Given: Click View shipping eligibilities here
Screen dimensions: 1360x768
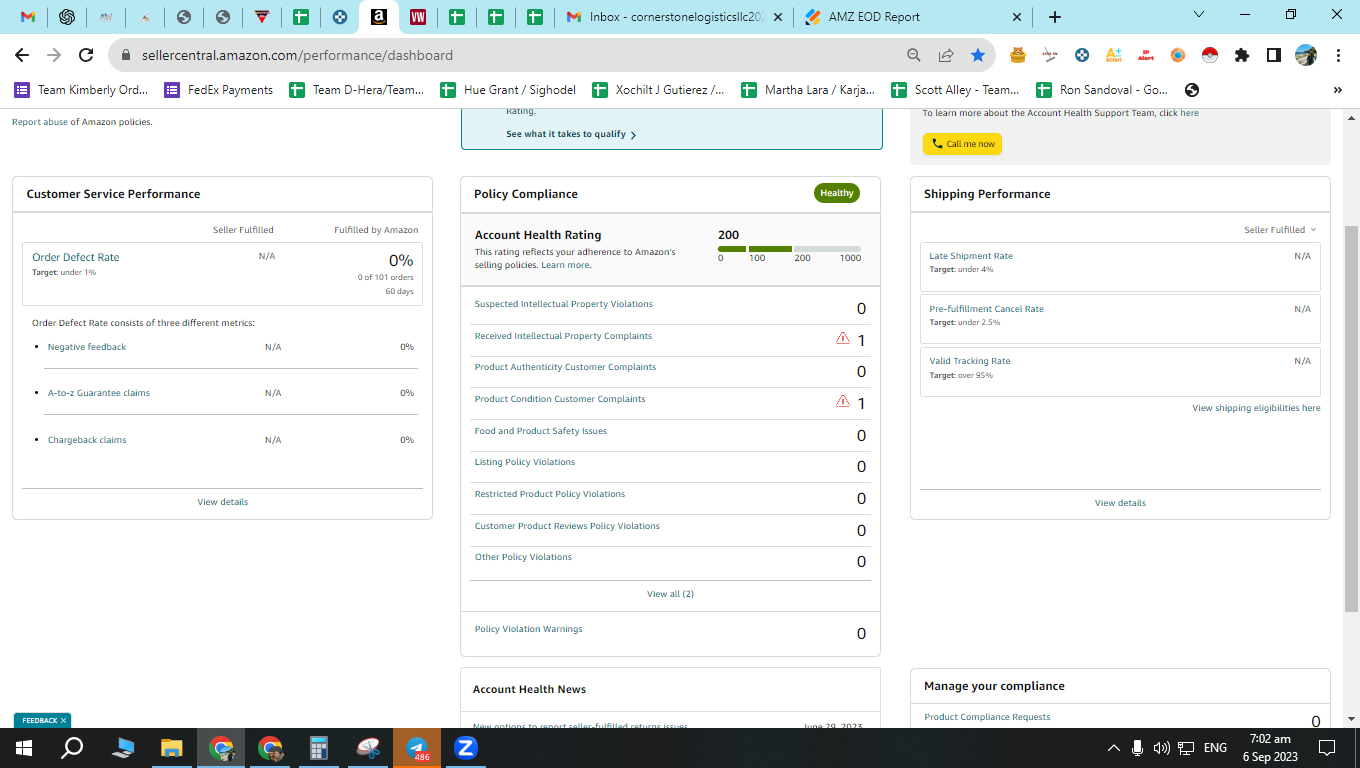Looking at the screenshot, I should pyautogui.click(x=1256, y=408).
